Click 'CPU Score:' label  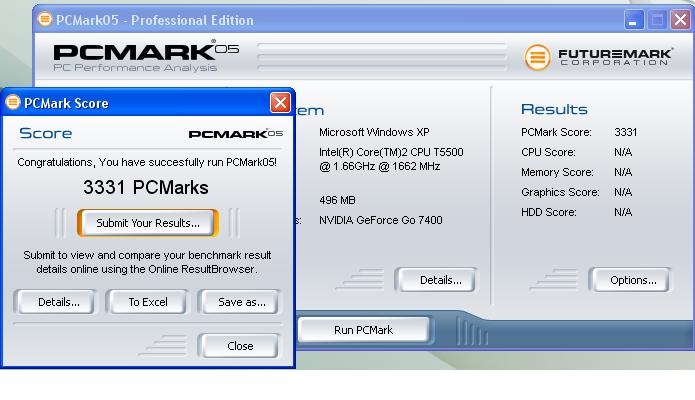[x=548, y=152]
